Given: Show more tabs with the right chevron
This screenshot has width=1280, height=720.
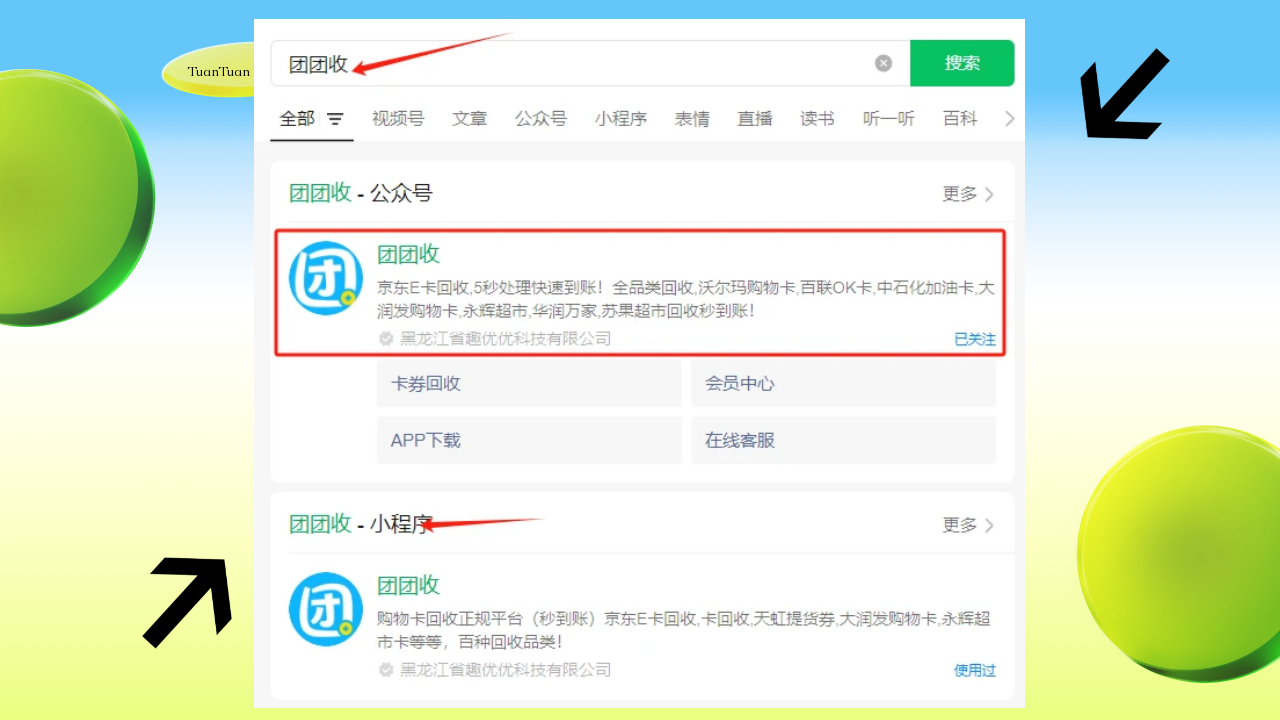Looking at the screenshot, I should [x=1009, y=118].
